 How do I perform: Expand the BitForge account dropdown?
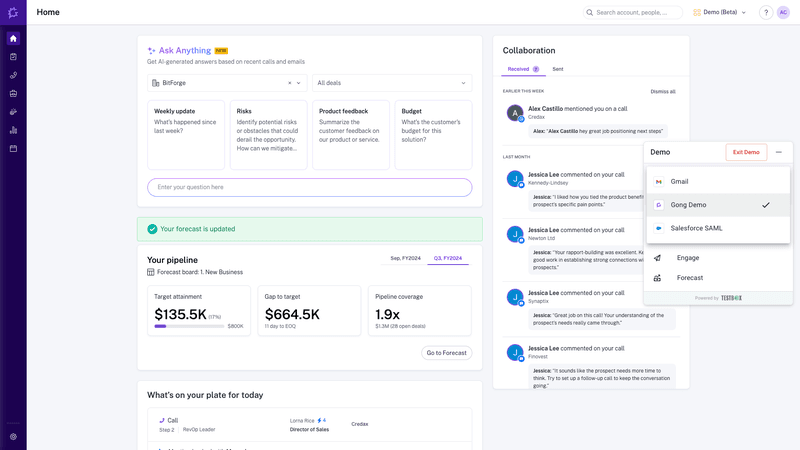(299, 83)
